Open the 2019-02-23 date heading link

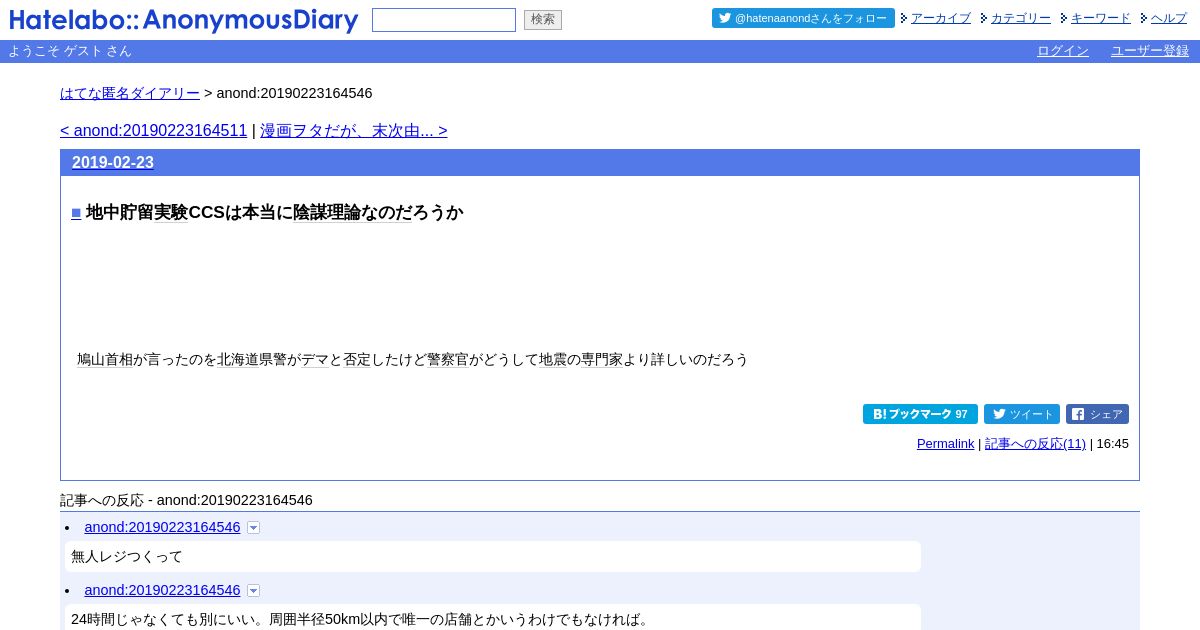pyautogui.click(x=113, y=163)
